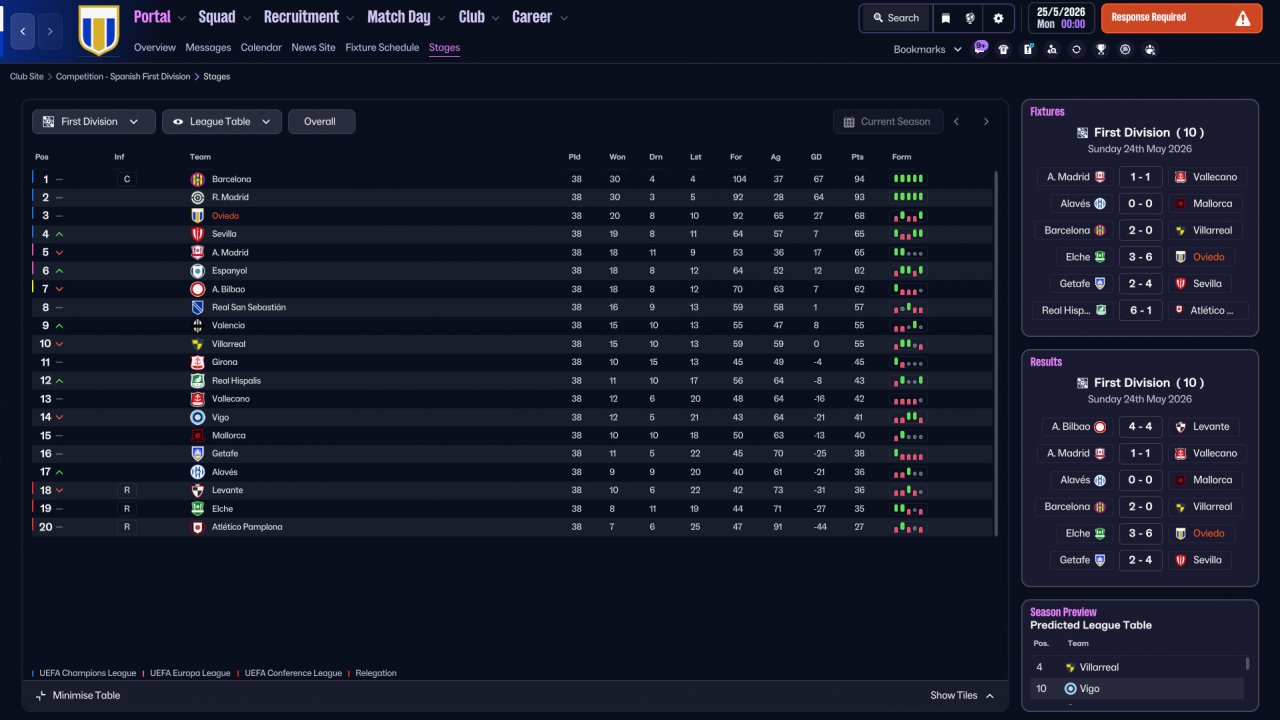Open the player search shortcut icon
This screenshot has width=1280, height=720.
click(1052, 49)
